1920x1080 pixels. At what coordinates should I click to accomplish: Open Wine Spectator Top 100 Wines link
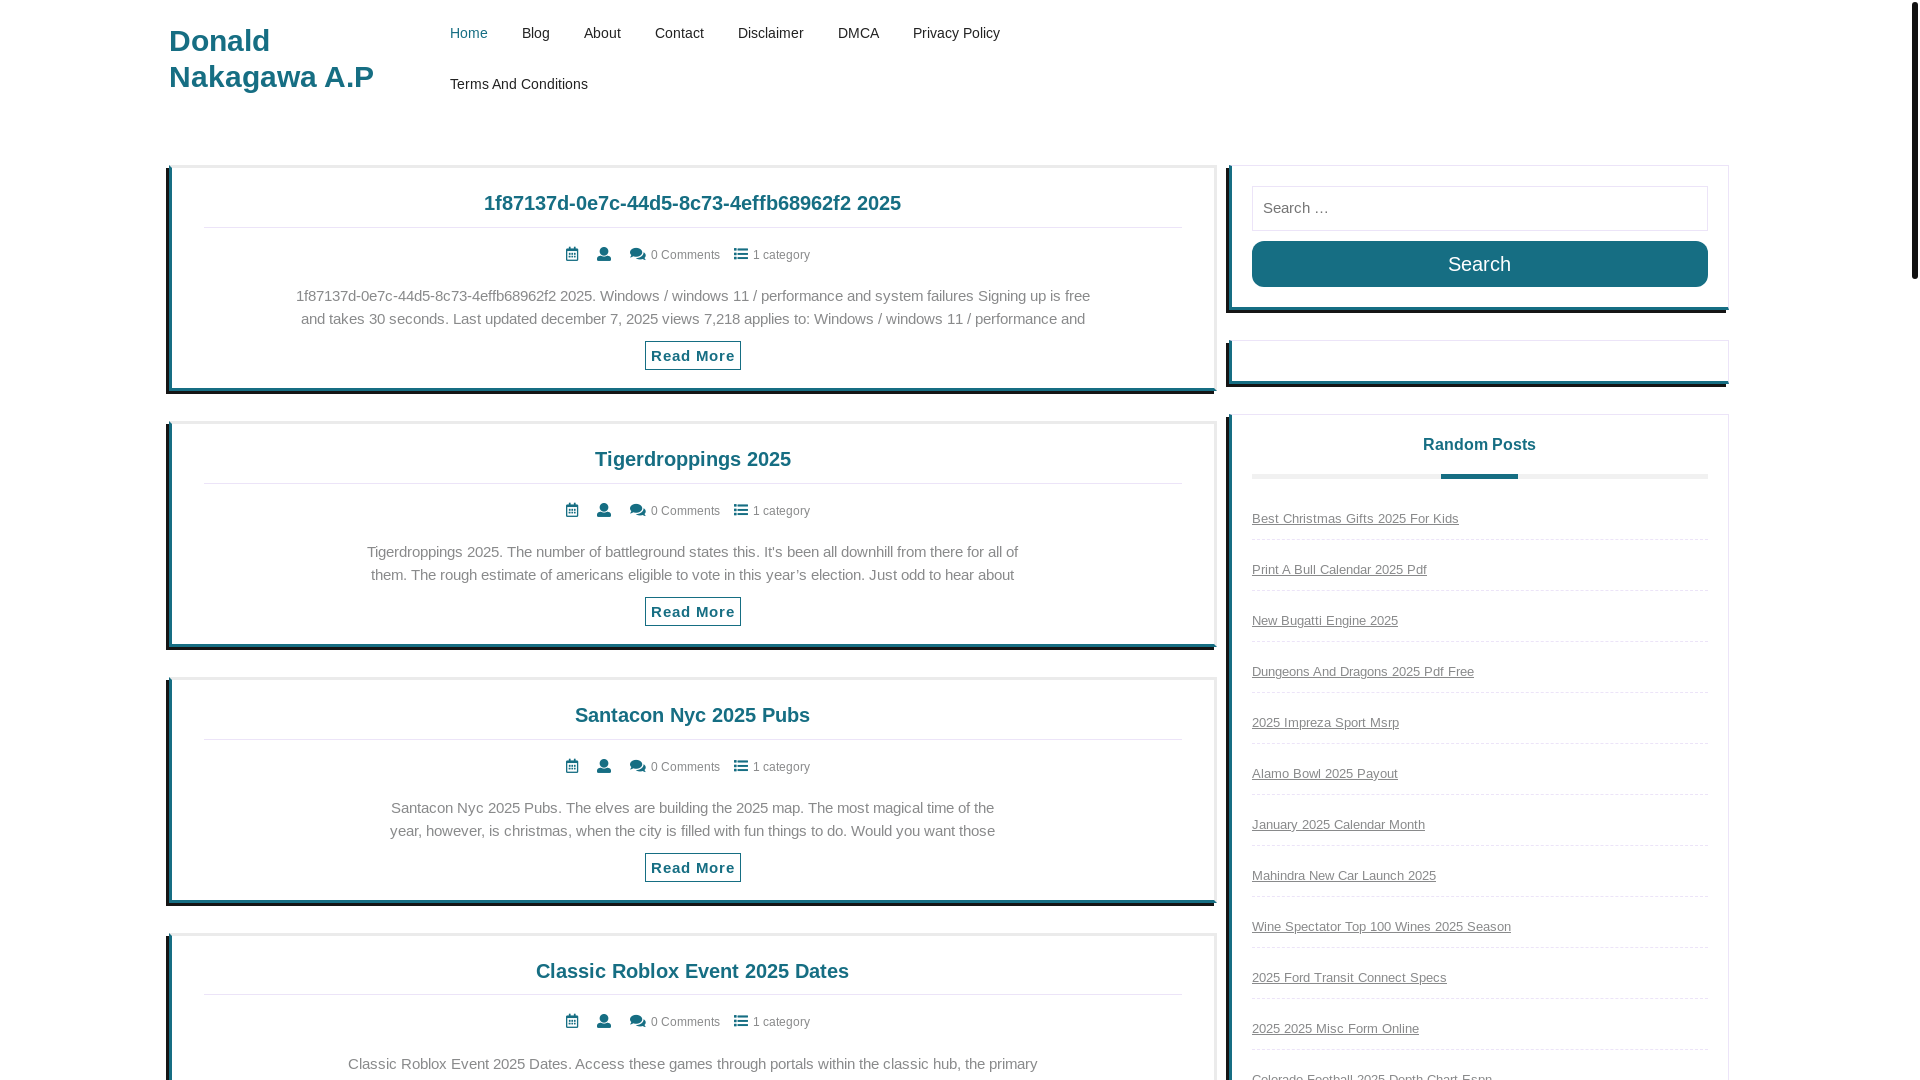pos(1381,927)
